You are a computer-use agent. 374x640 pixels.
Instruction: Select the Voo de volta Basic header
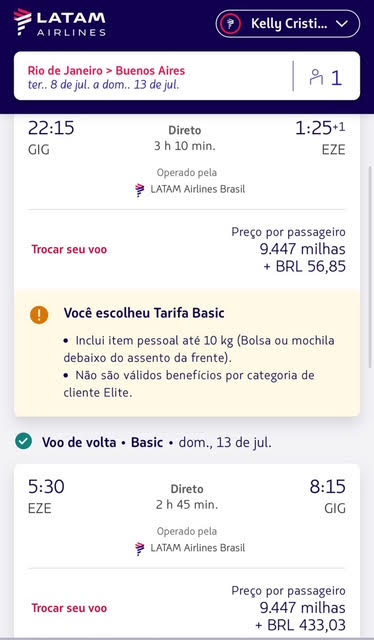tap(156, 442)
